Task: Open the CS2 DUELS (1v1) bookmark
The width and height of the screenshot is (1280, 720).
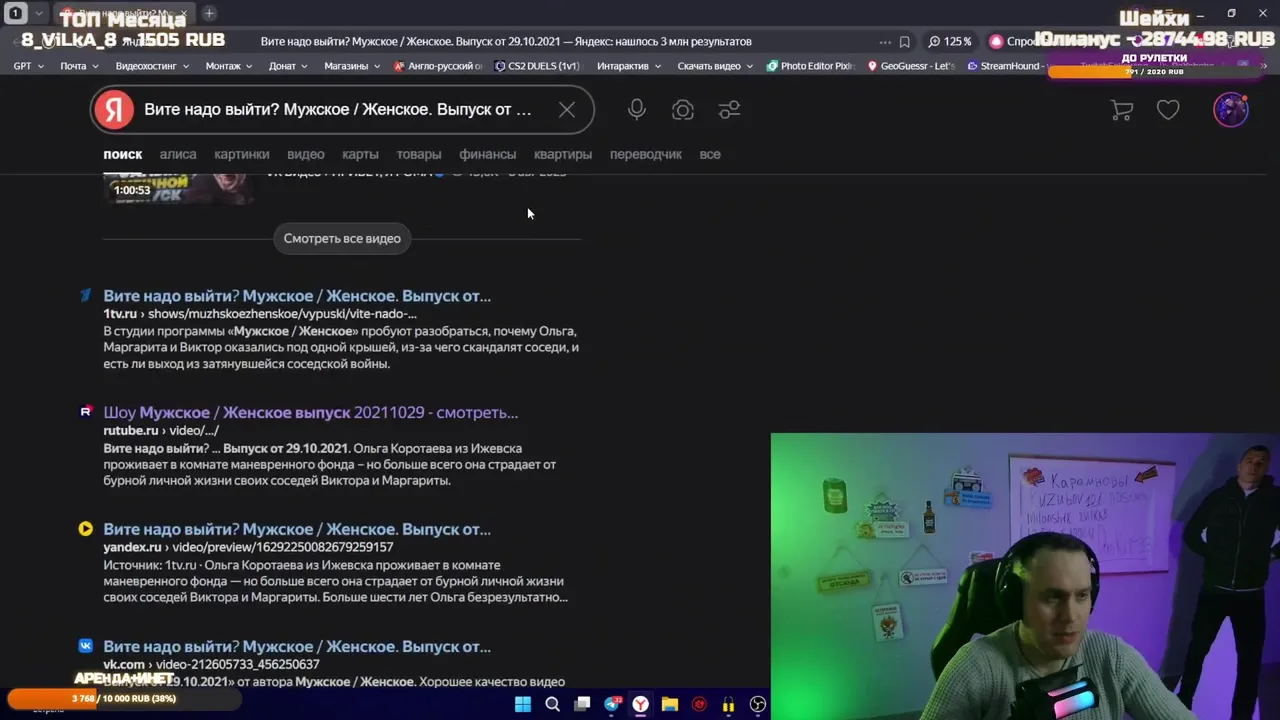Action: click(537, 66)
